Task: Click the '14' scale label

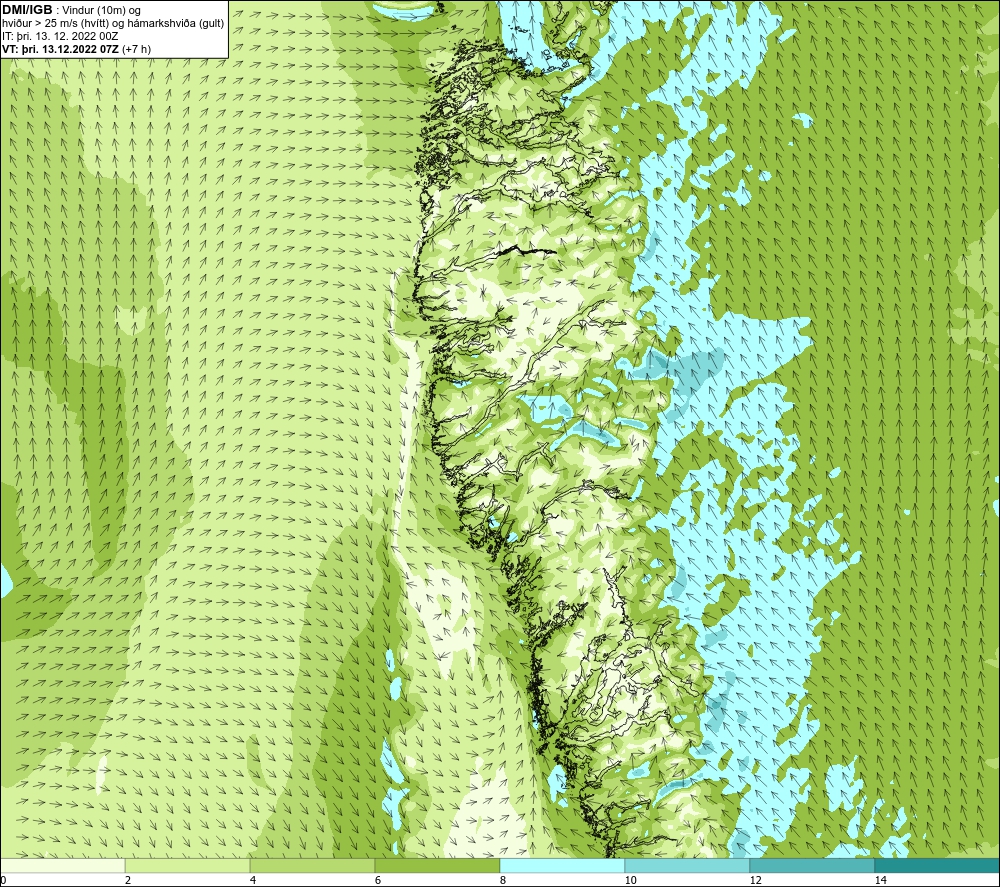Action: click(880, 880)
